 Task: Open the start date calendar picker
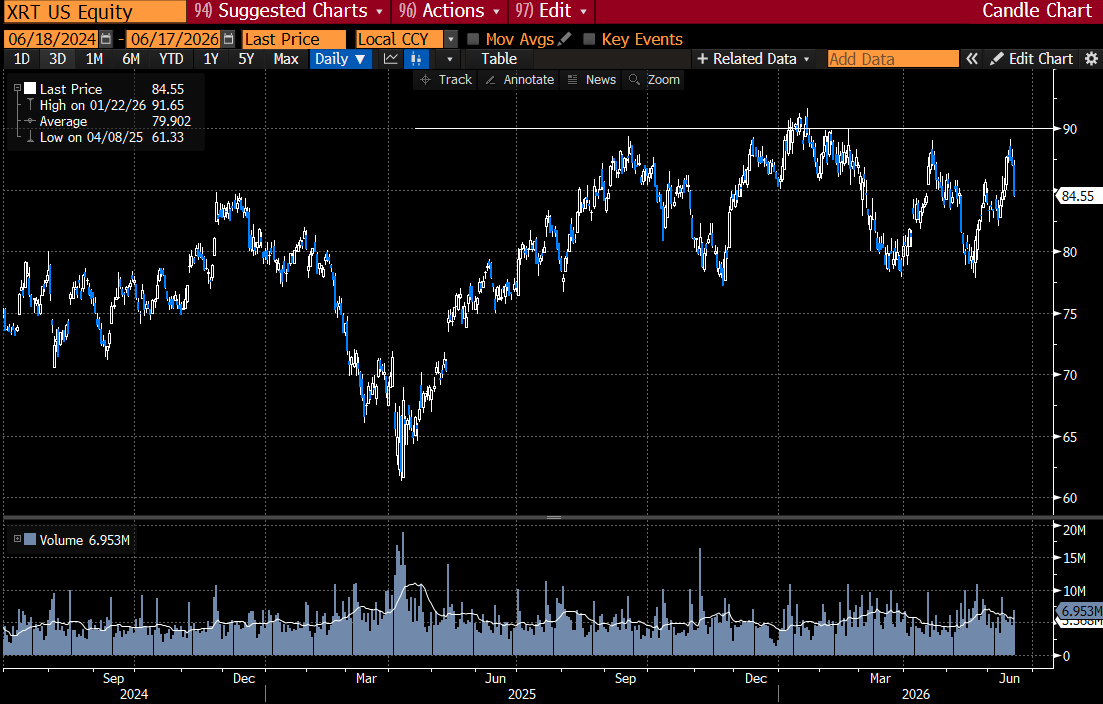click(x=106, y=39)
